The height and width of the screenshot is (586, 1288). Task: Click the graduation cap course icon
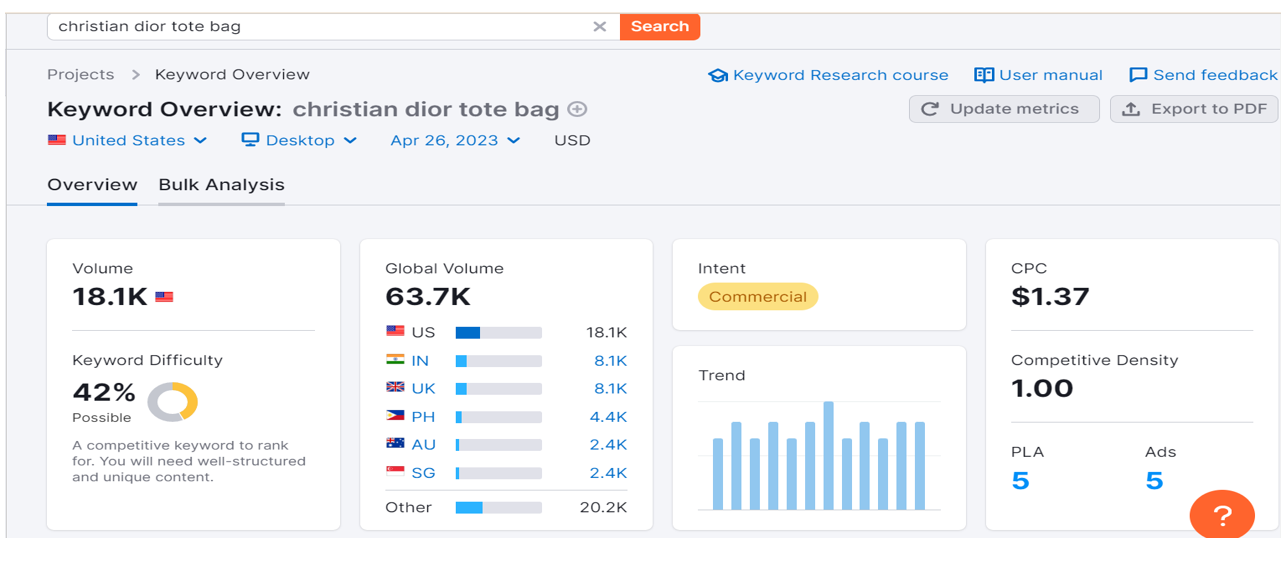click(x=718, y=76)
